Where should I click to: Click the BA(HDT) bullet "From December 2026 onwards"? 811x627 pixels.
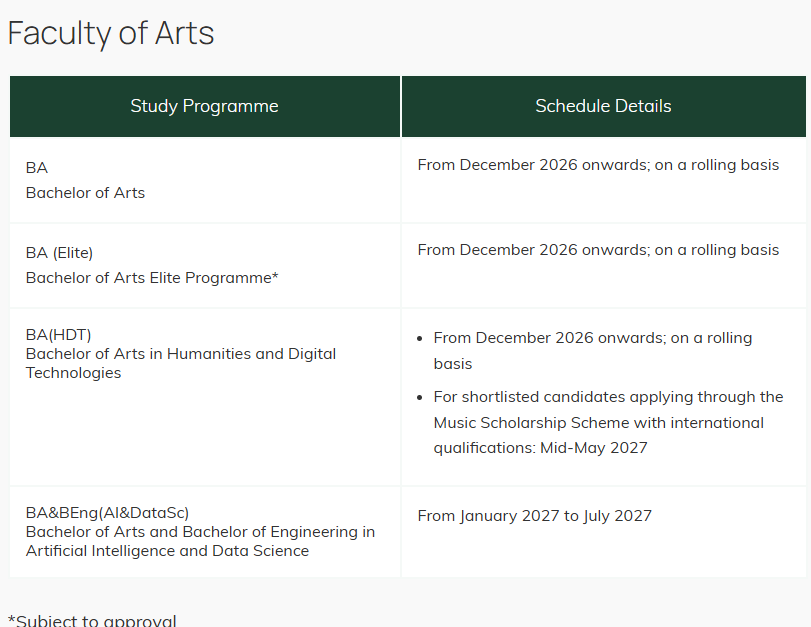click(x=593, y=350)
